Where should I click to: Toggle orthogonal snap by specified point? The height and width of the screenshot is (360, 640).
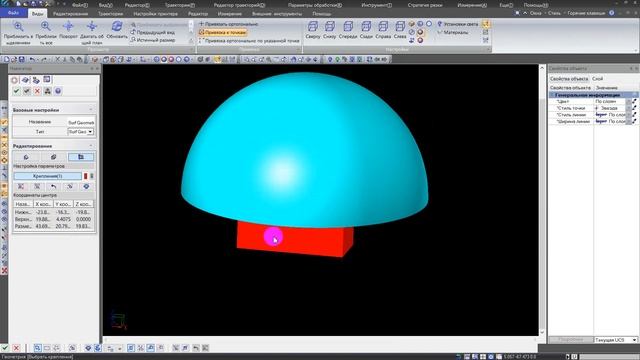coord(249,41)
